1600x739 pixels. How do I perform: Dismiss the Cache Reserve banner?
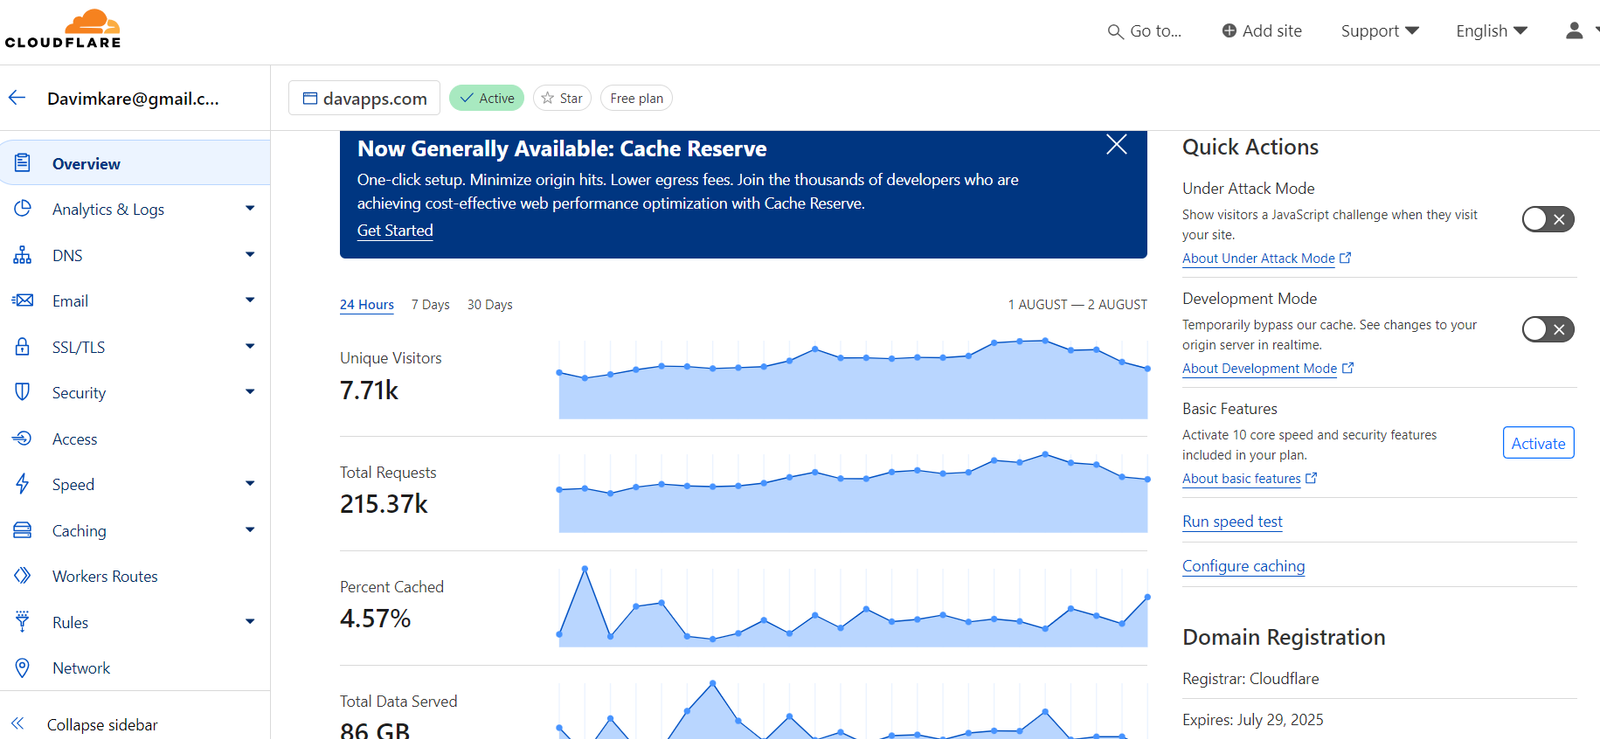(x=1117, y=145)
